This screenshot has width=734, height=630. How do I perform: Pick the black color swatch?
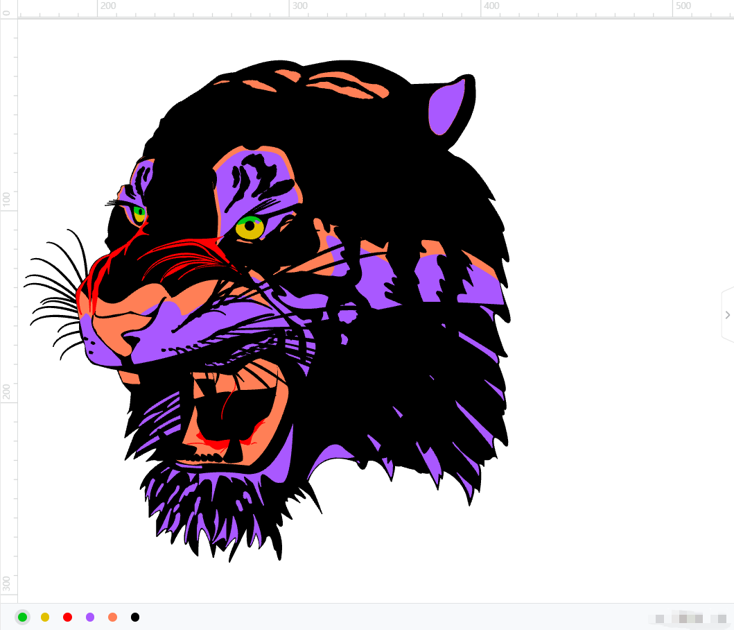135,617
